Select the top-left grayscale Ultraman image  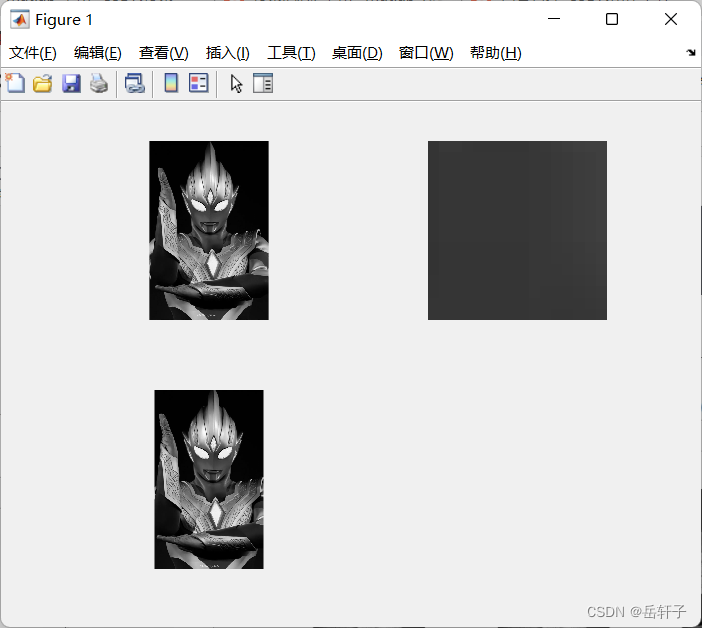click(209, 231)
